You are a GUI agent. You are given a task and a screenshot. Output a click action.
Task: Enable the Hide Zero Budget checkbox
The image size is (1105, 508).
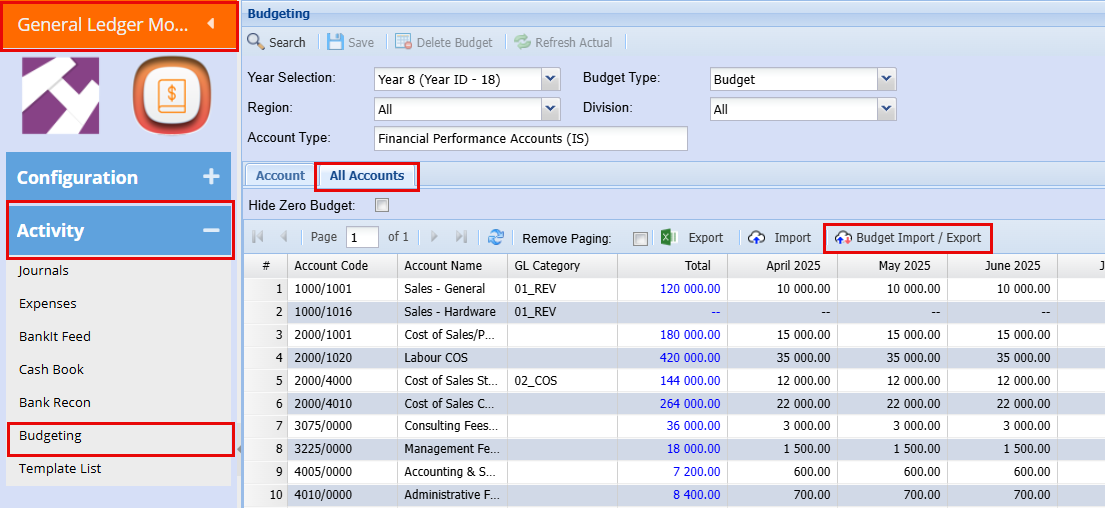click(381, 206)
